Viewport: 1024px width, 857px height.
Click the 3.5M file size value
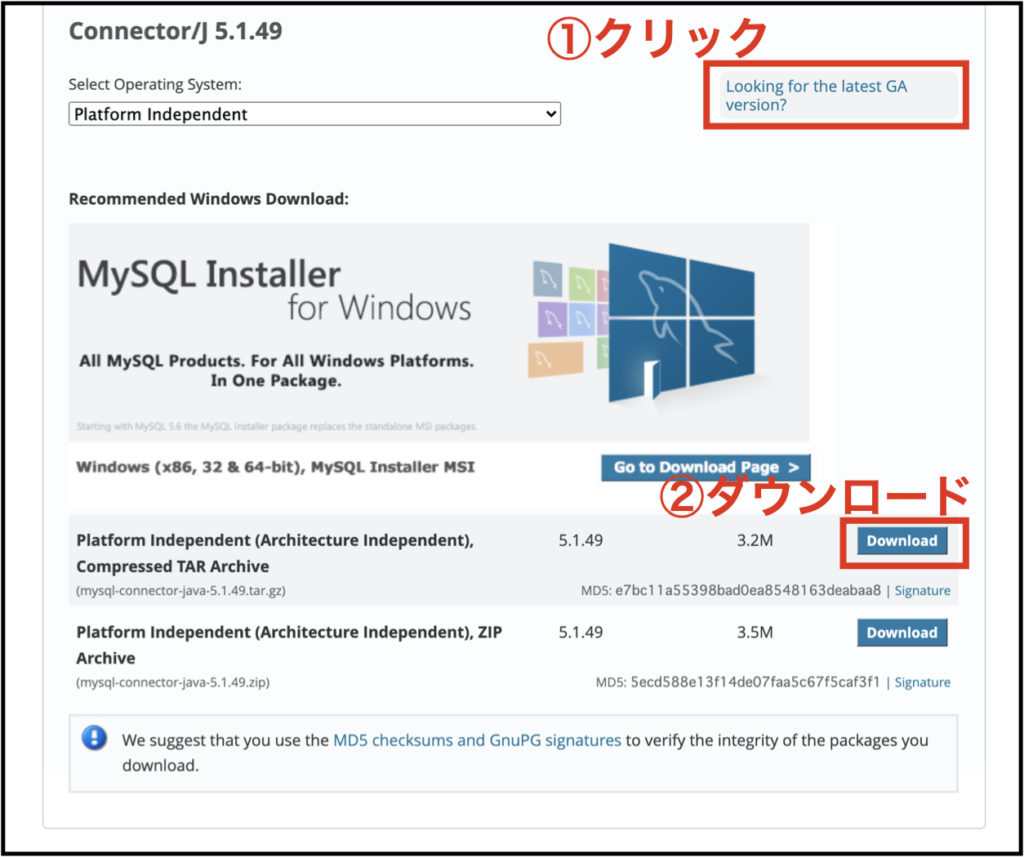point(754,632)
